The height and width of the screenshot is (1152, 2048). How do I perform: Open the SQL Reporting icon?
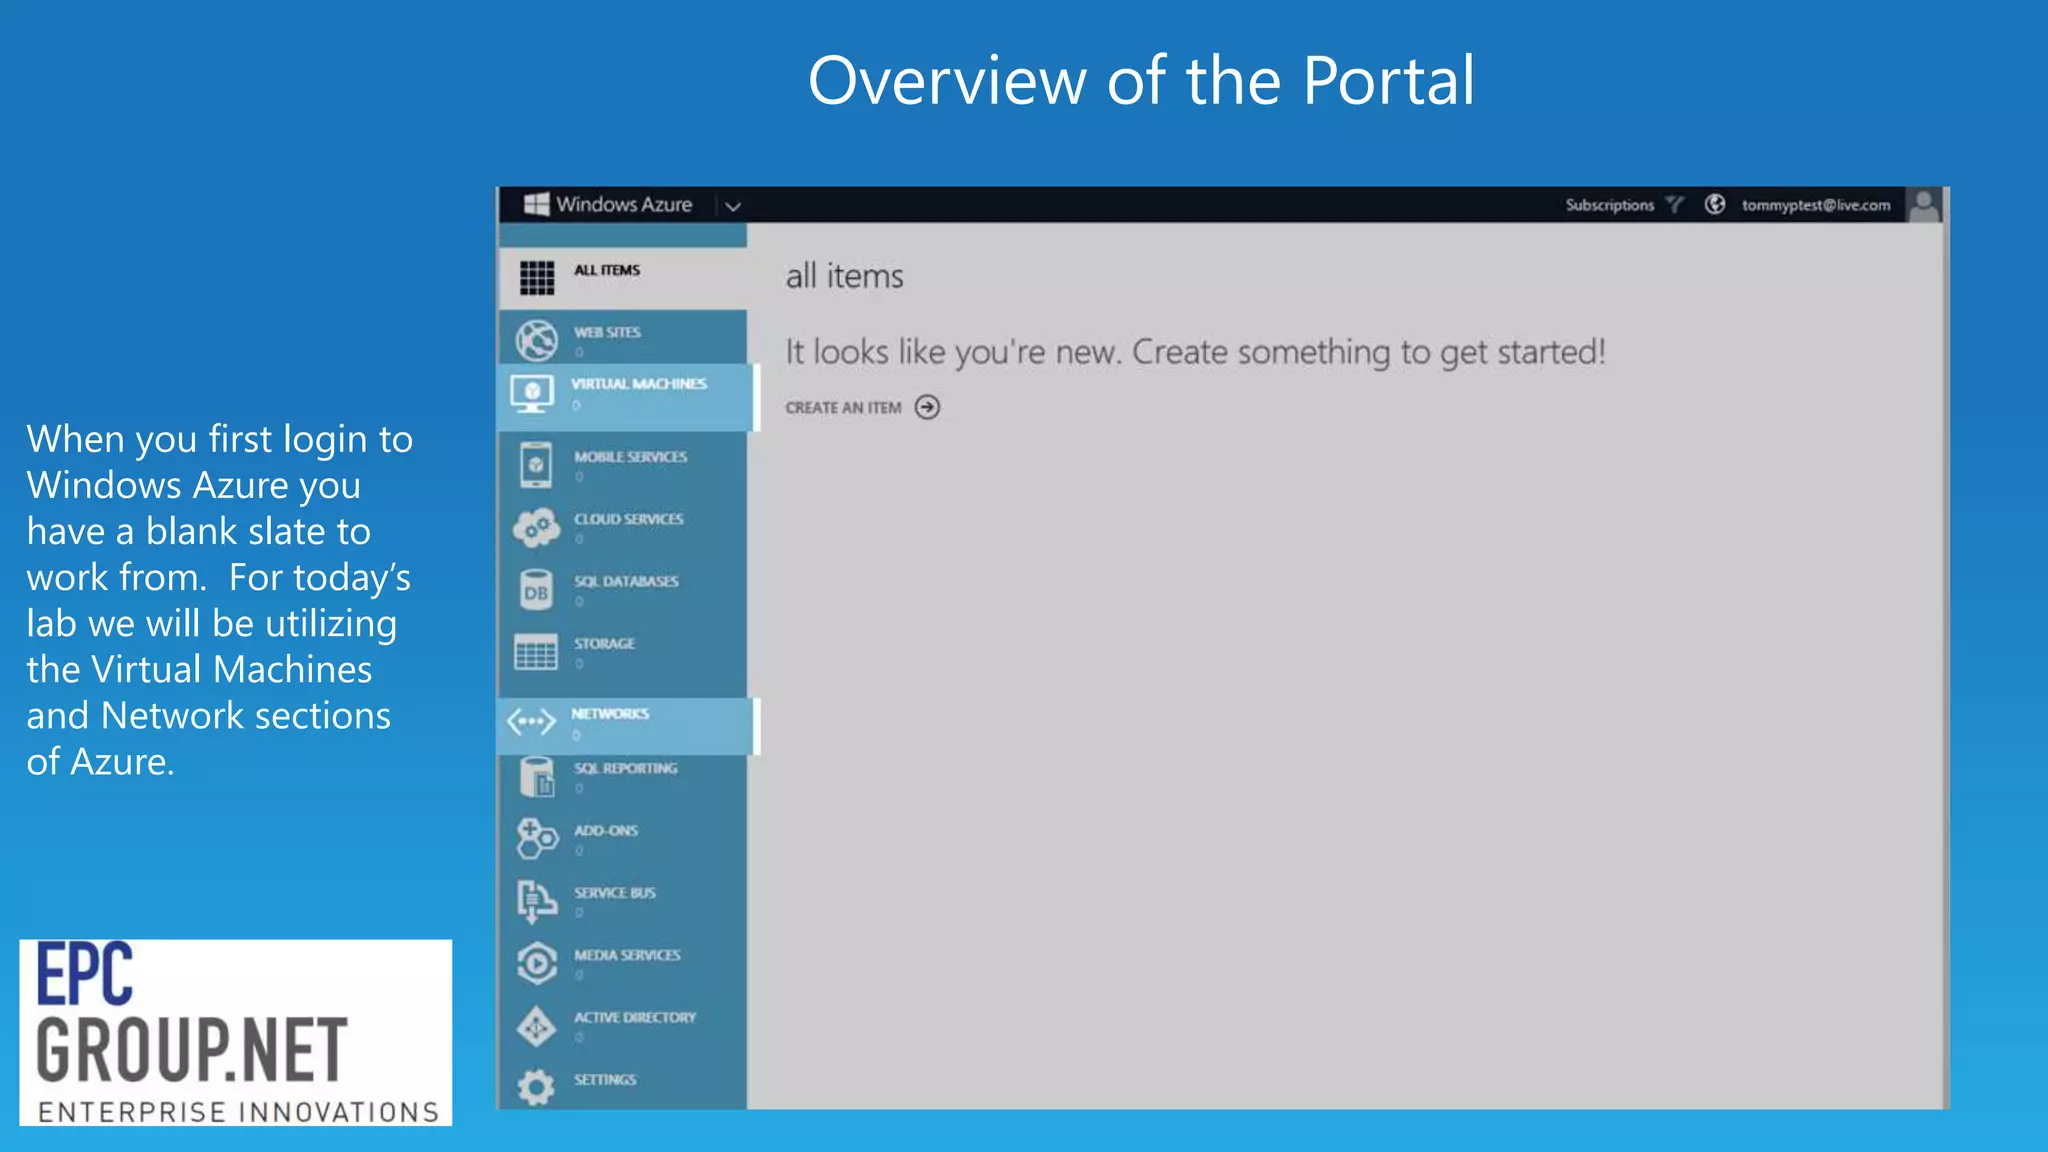537,777
